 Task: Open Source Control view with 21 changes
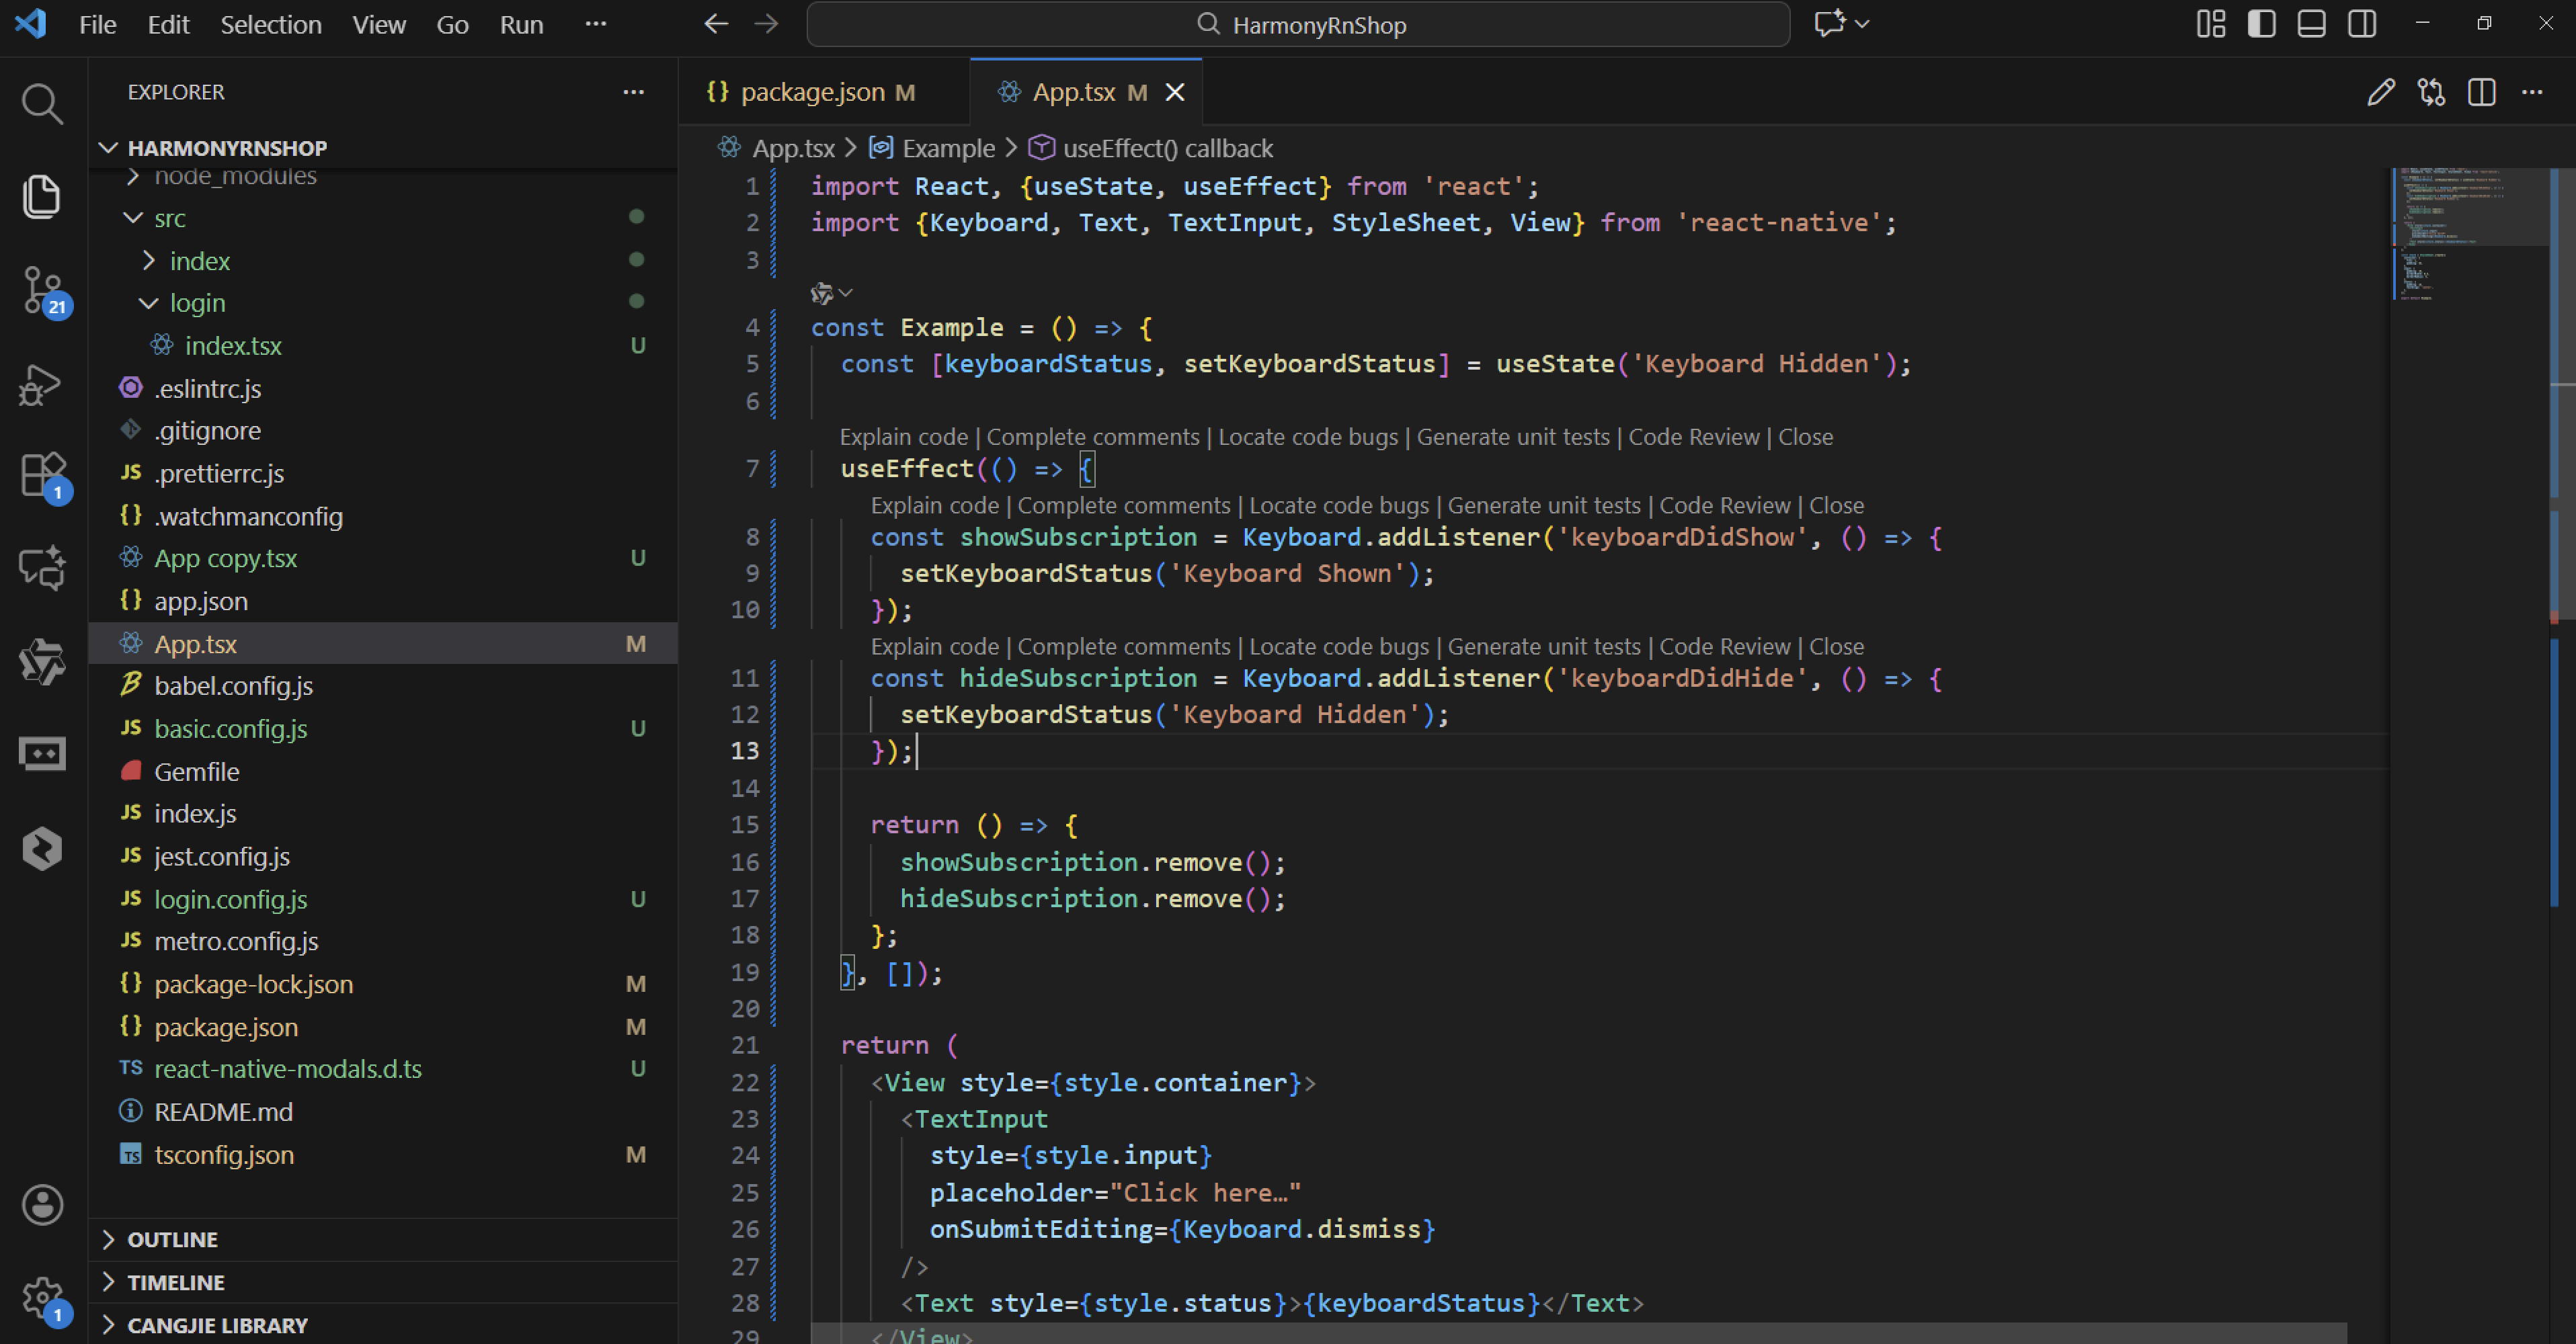(x=41, y=290)
